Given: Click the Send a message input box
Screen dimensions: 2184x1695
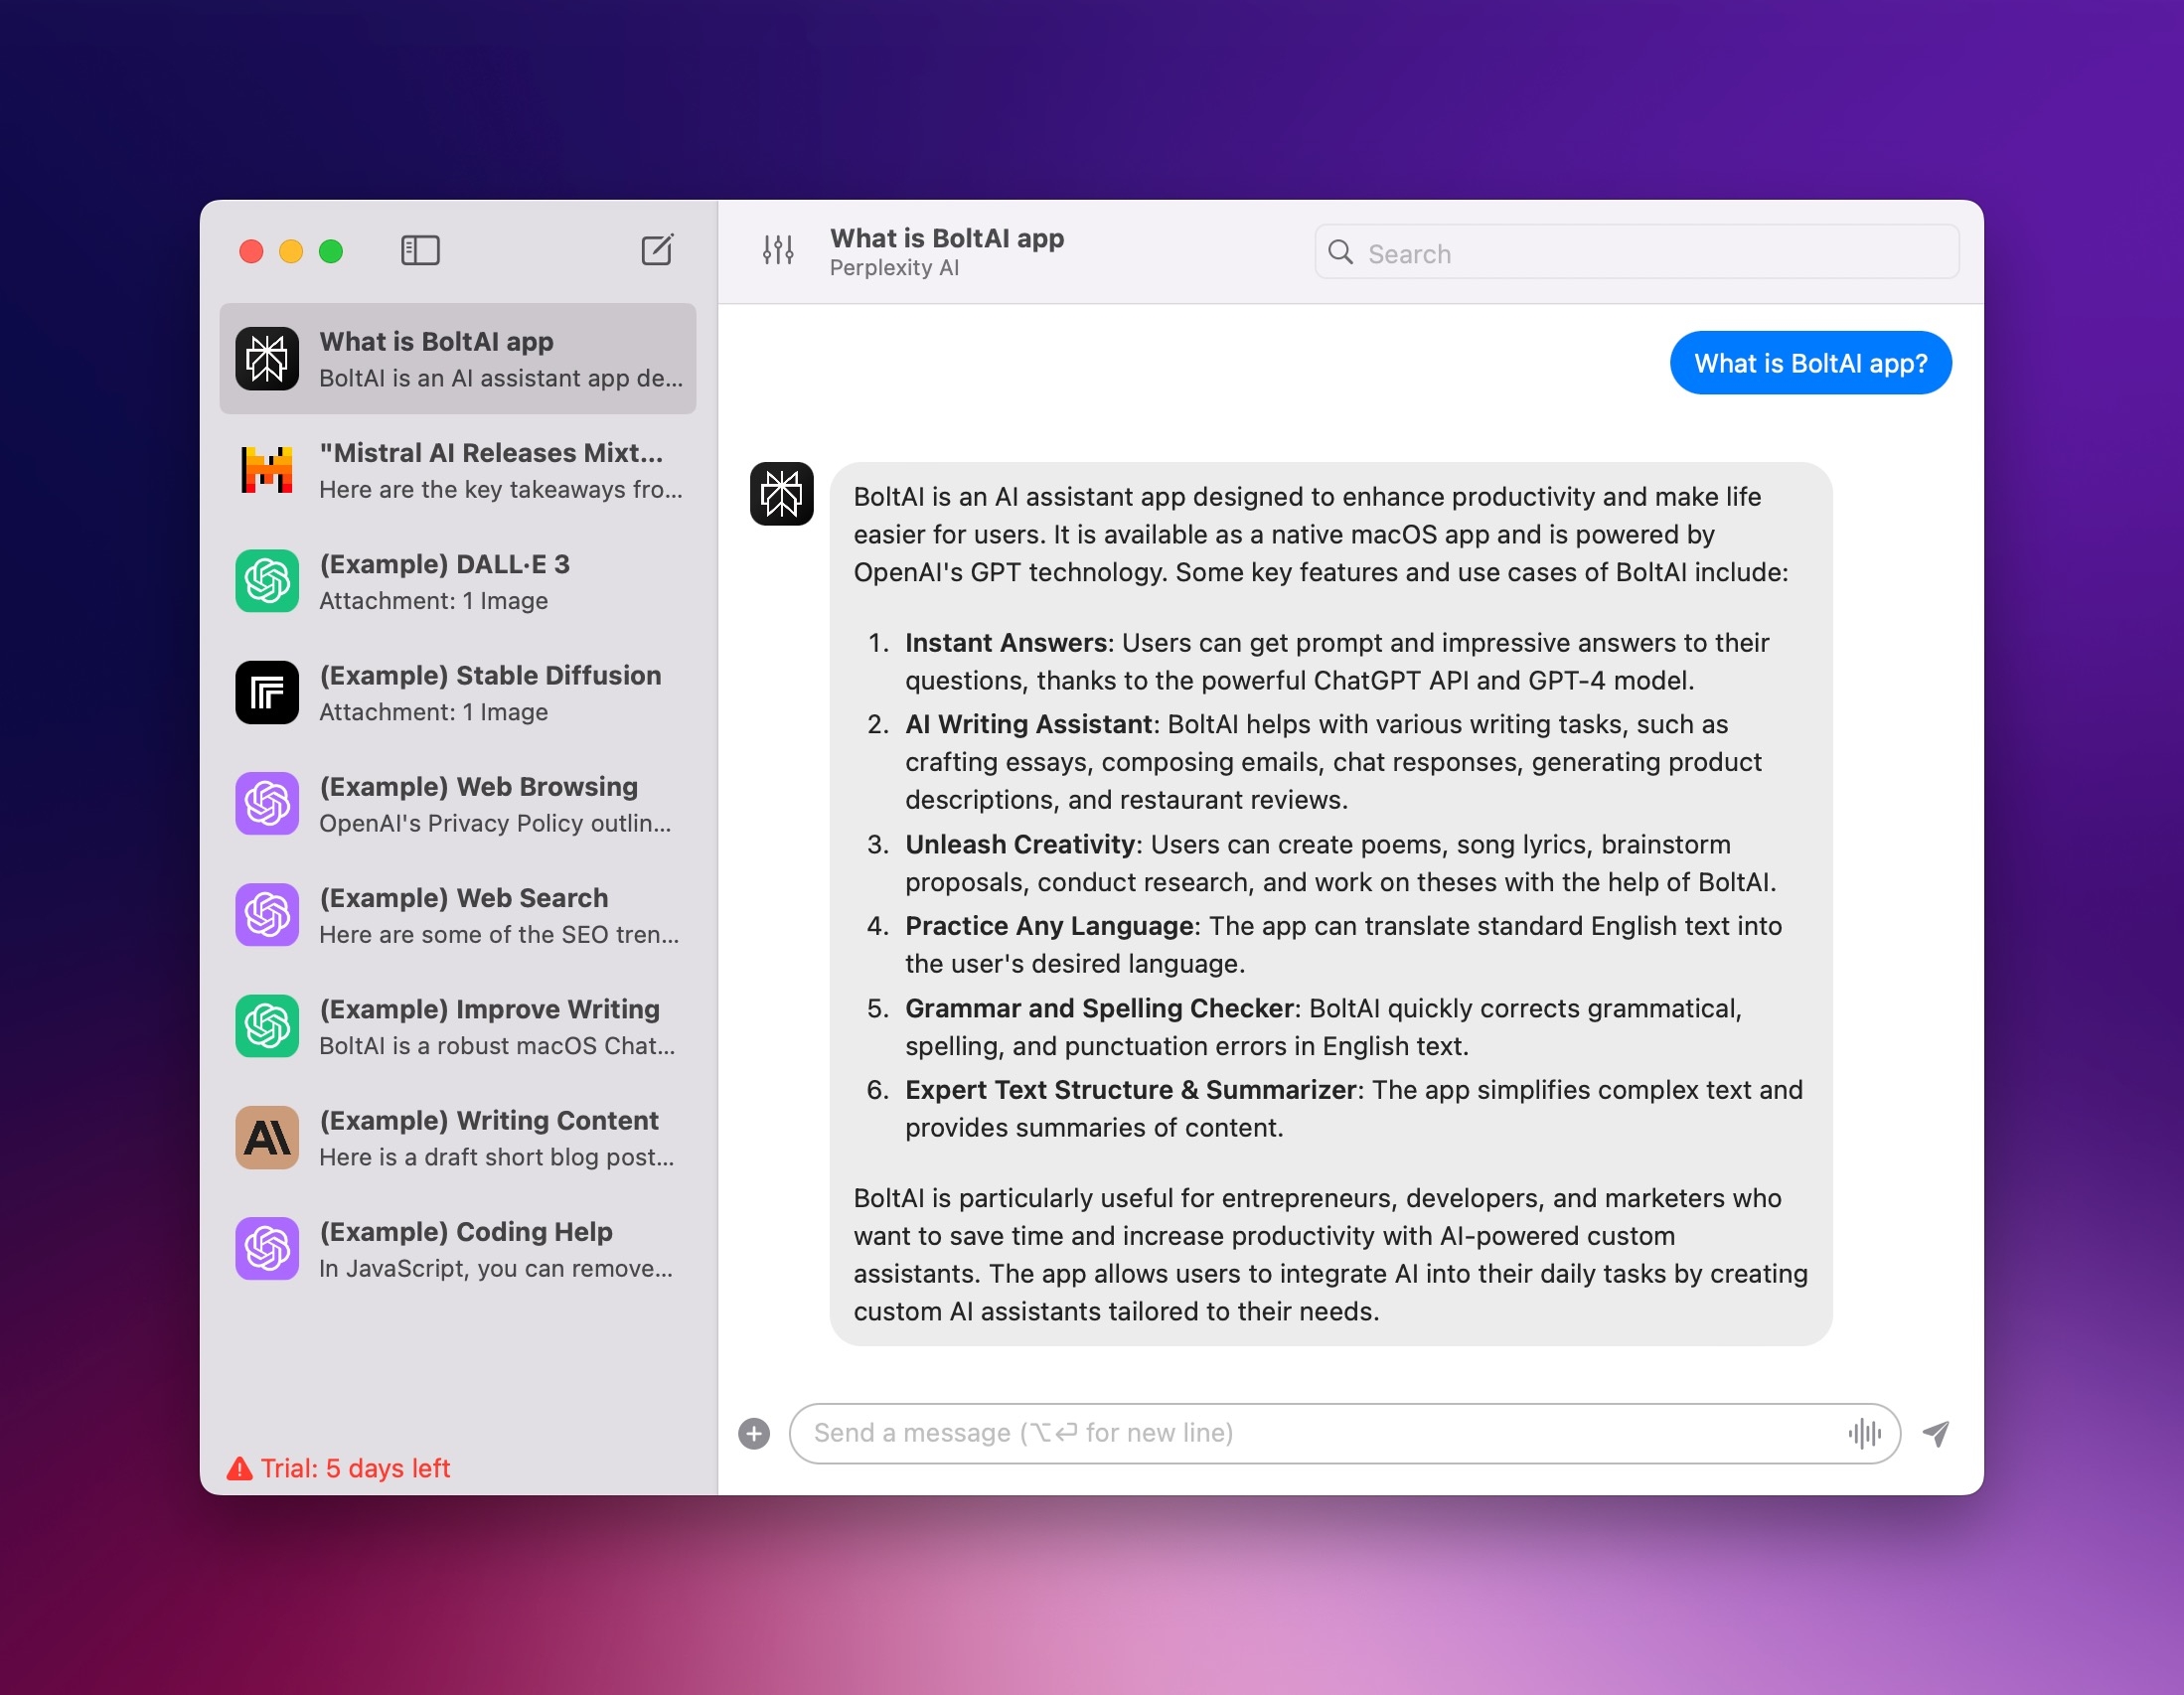Looking at the screenshot, I should [x=1320, y=1433].
